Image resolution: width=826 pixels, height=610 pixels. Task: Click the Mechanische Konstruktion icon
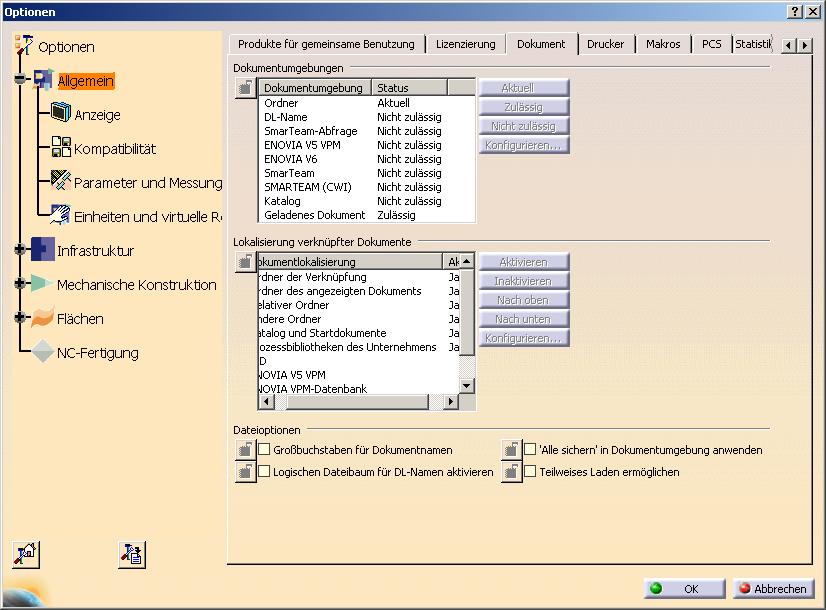tap(42, 283)
